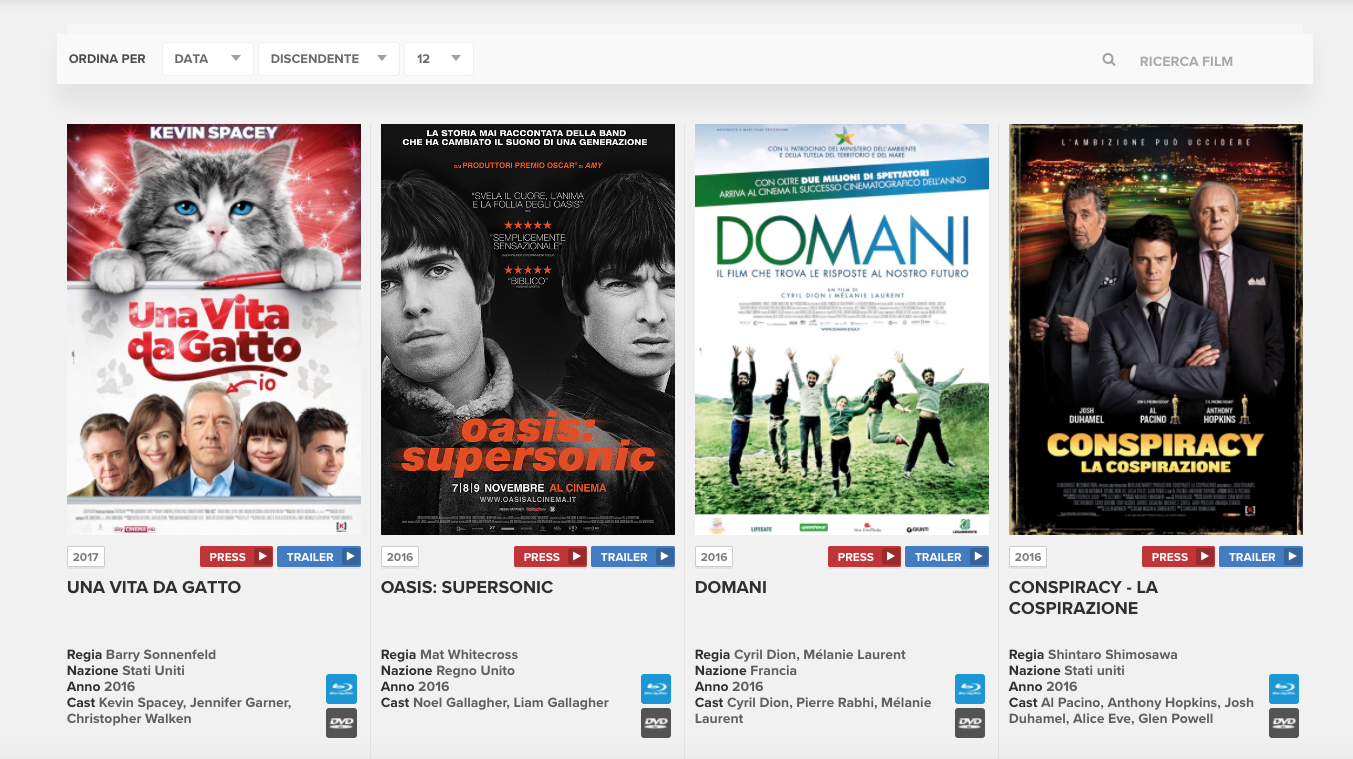Play TRAILER for Oasis: Supersonic
1353x759 pixels.
(632, 557)
